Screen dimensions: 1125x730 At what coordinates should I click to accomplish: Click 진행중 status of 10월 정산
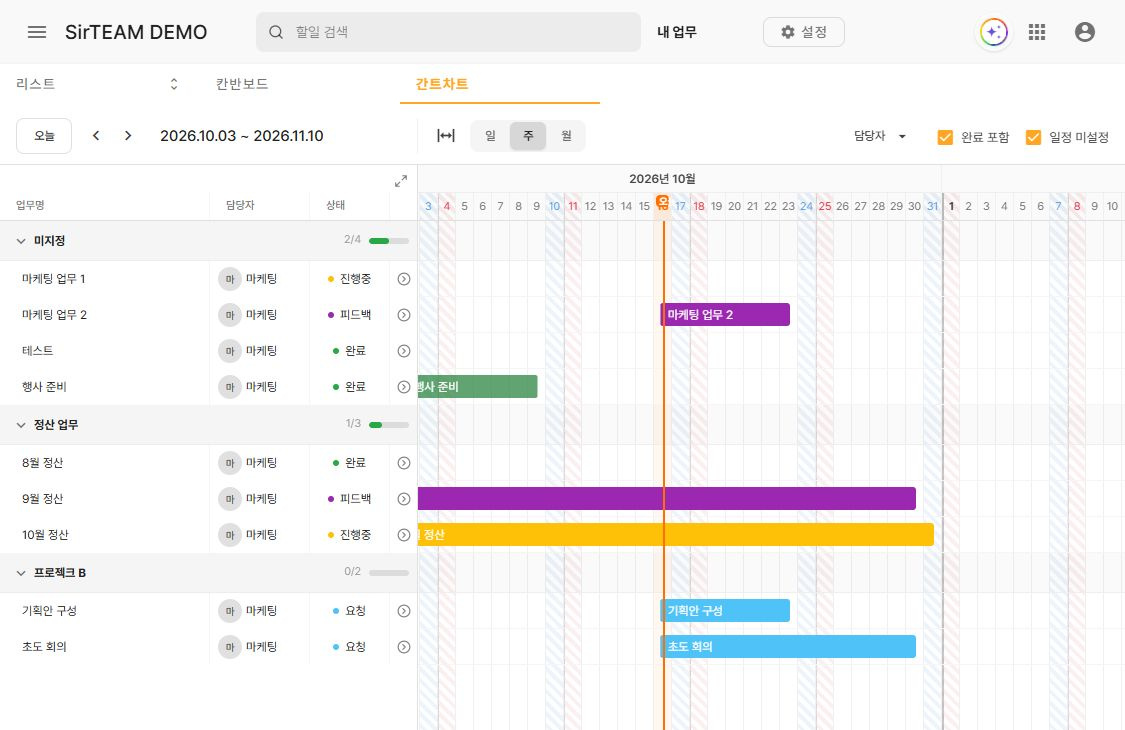349,535
